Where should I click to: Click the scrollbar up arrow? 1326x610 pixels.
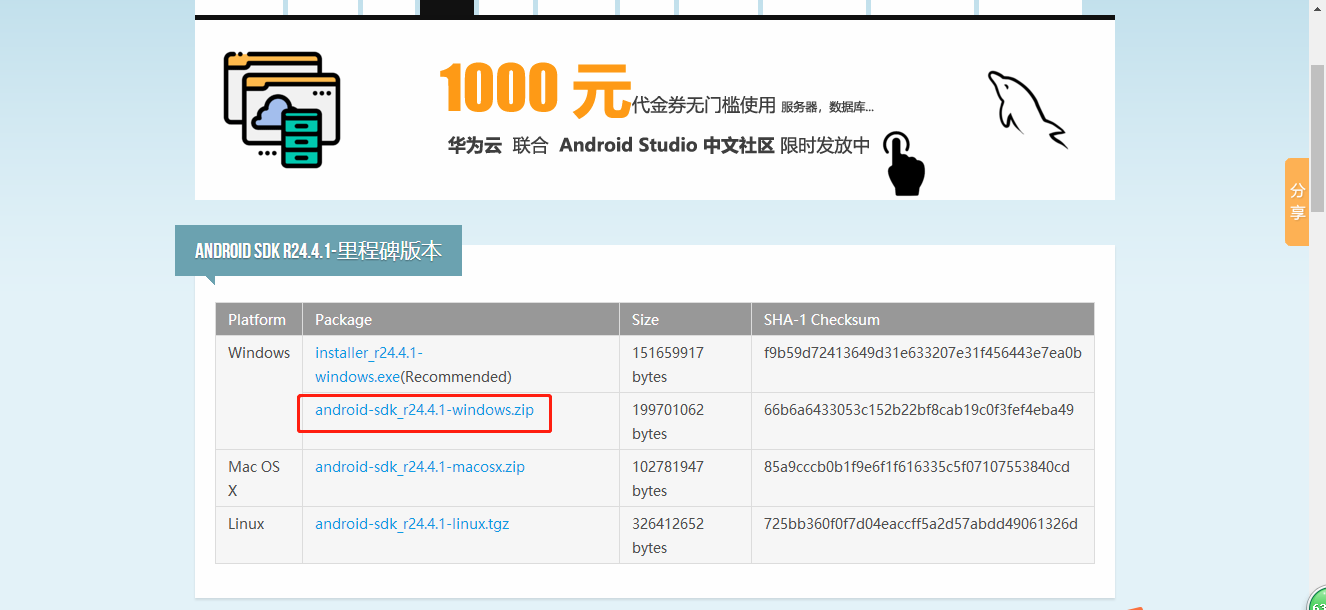(1317, 8)
